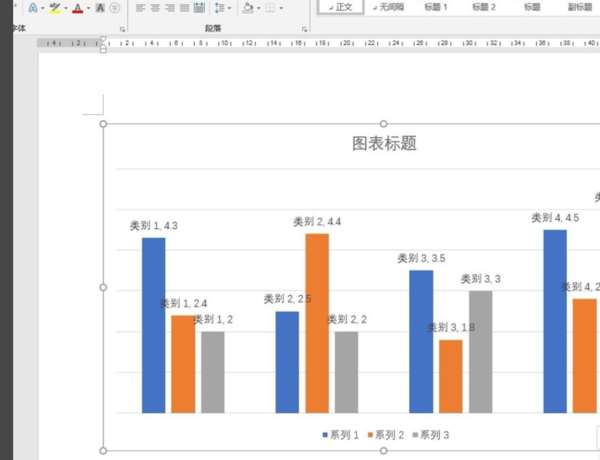Click the hanging indent marker on ruler
Screen dimensions: 600x460
[103, 45]
